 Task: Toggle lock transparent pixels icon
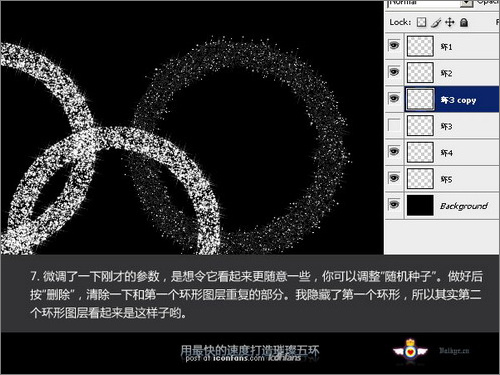[x=422, y=22]
